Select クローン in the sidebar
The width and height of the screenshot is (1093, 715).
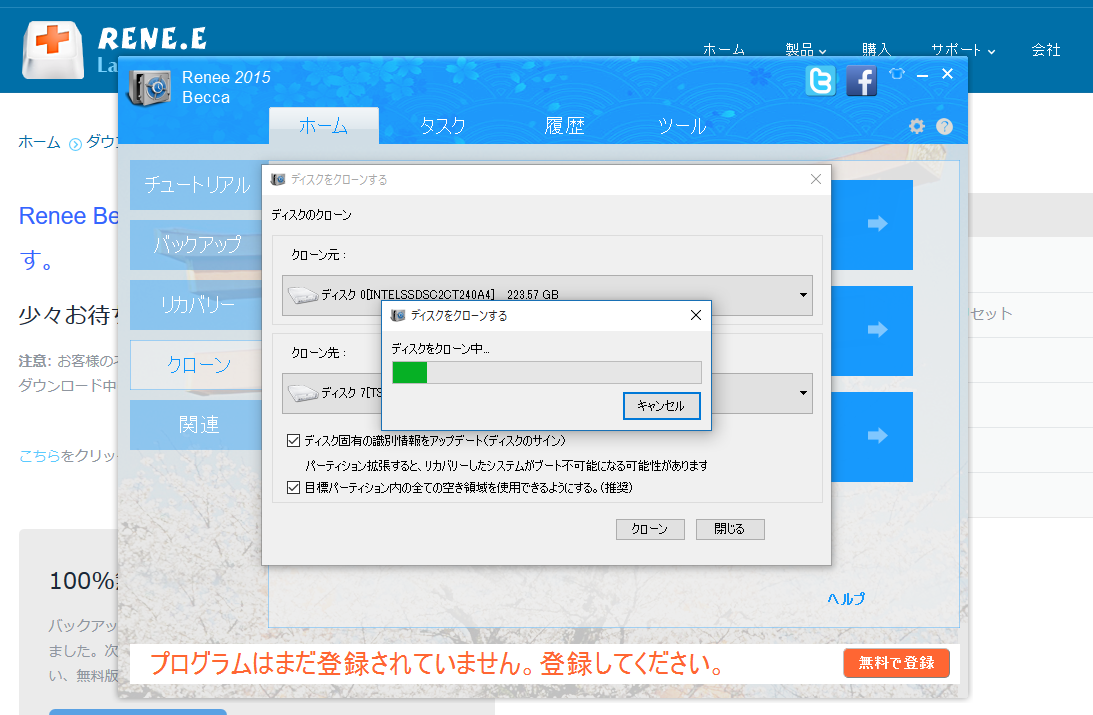click(x=197, y=364)
